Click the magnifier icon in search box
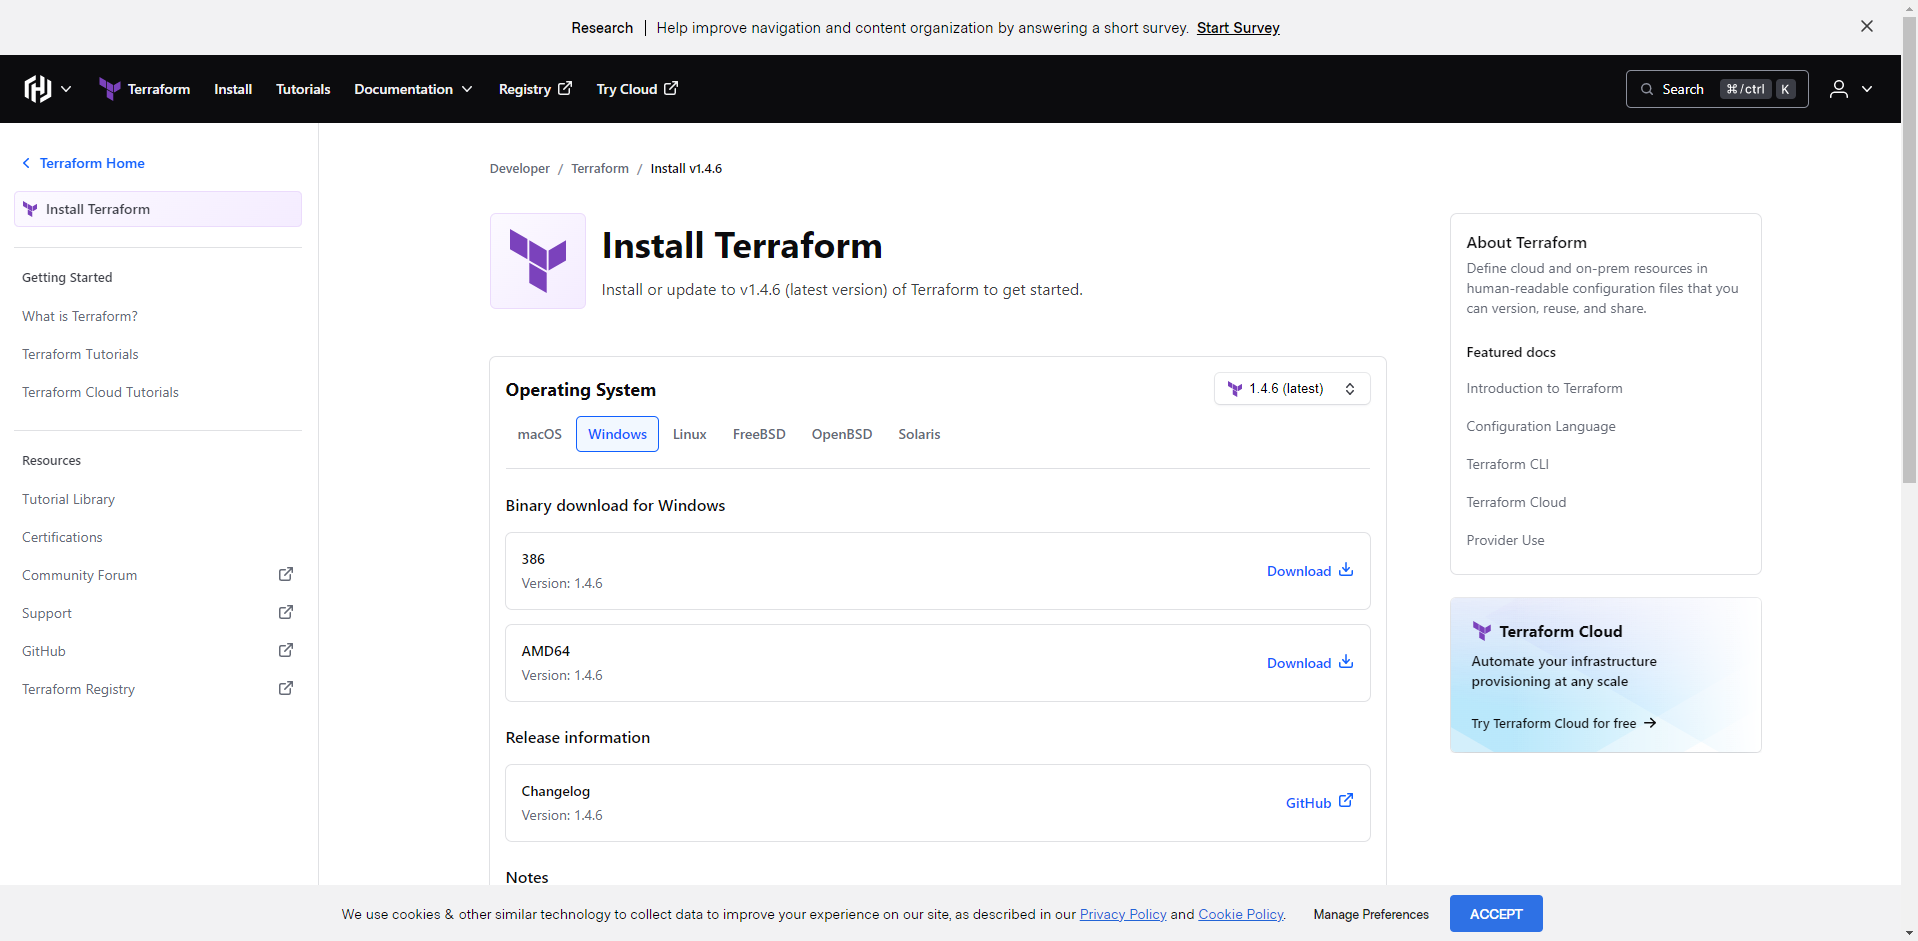The height and width of the screenshot is (941, 1918). click(x=1647, y=89)
